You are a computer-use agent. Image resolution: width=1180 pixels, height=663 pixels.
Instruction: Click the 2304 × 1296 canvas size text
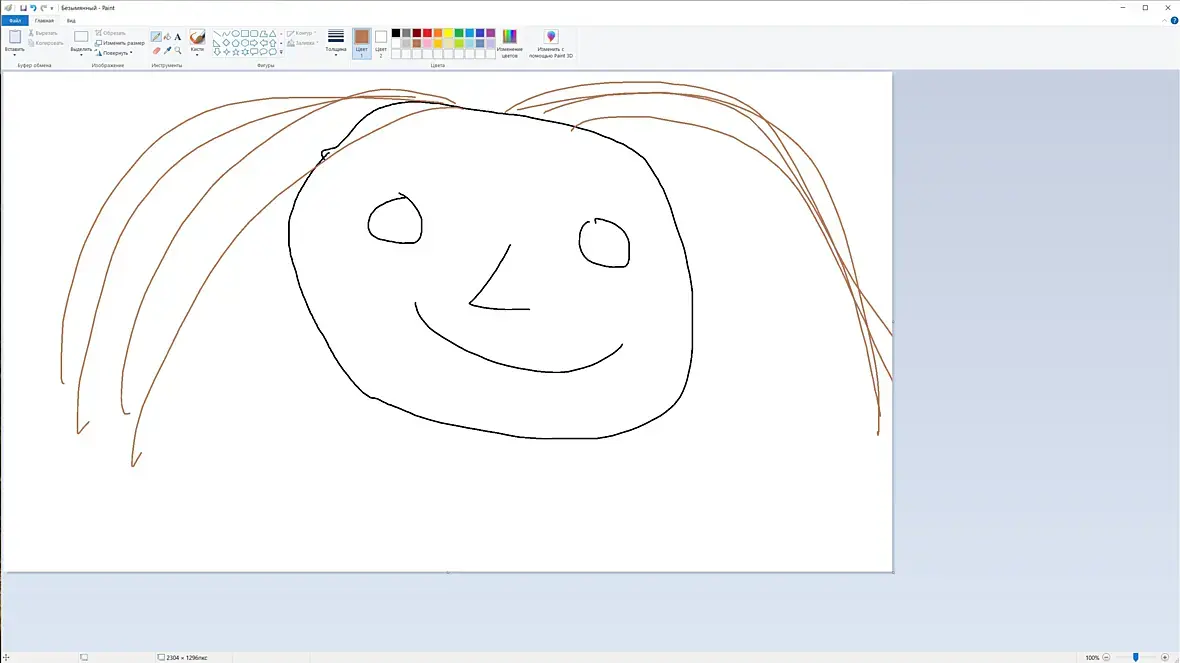pyautogui.click(x=187, y=658)
